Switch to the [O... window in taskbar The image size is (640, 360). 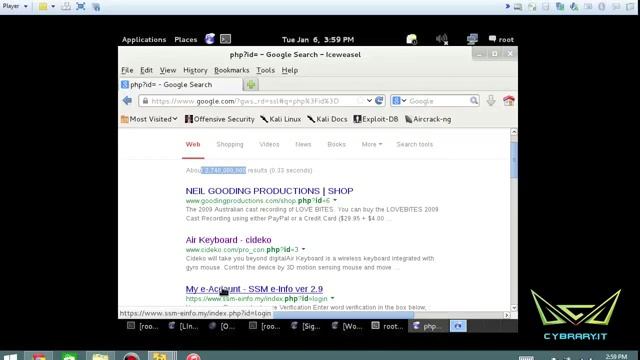click(x=222, y=326)
